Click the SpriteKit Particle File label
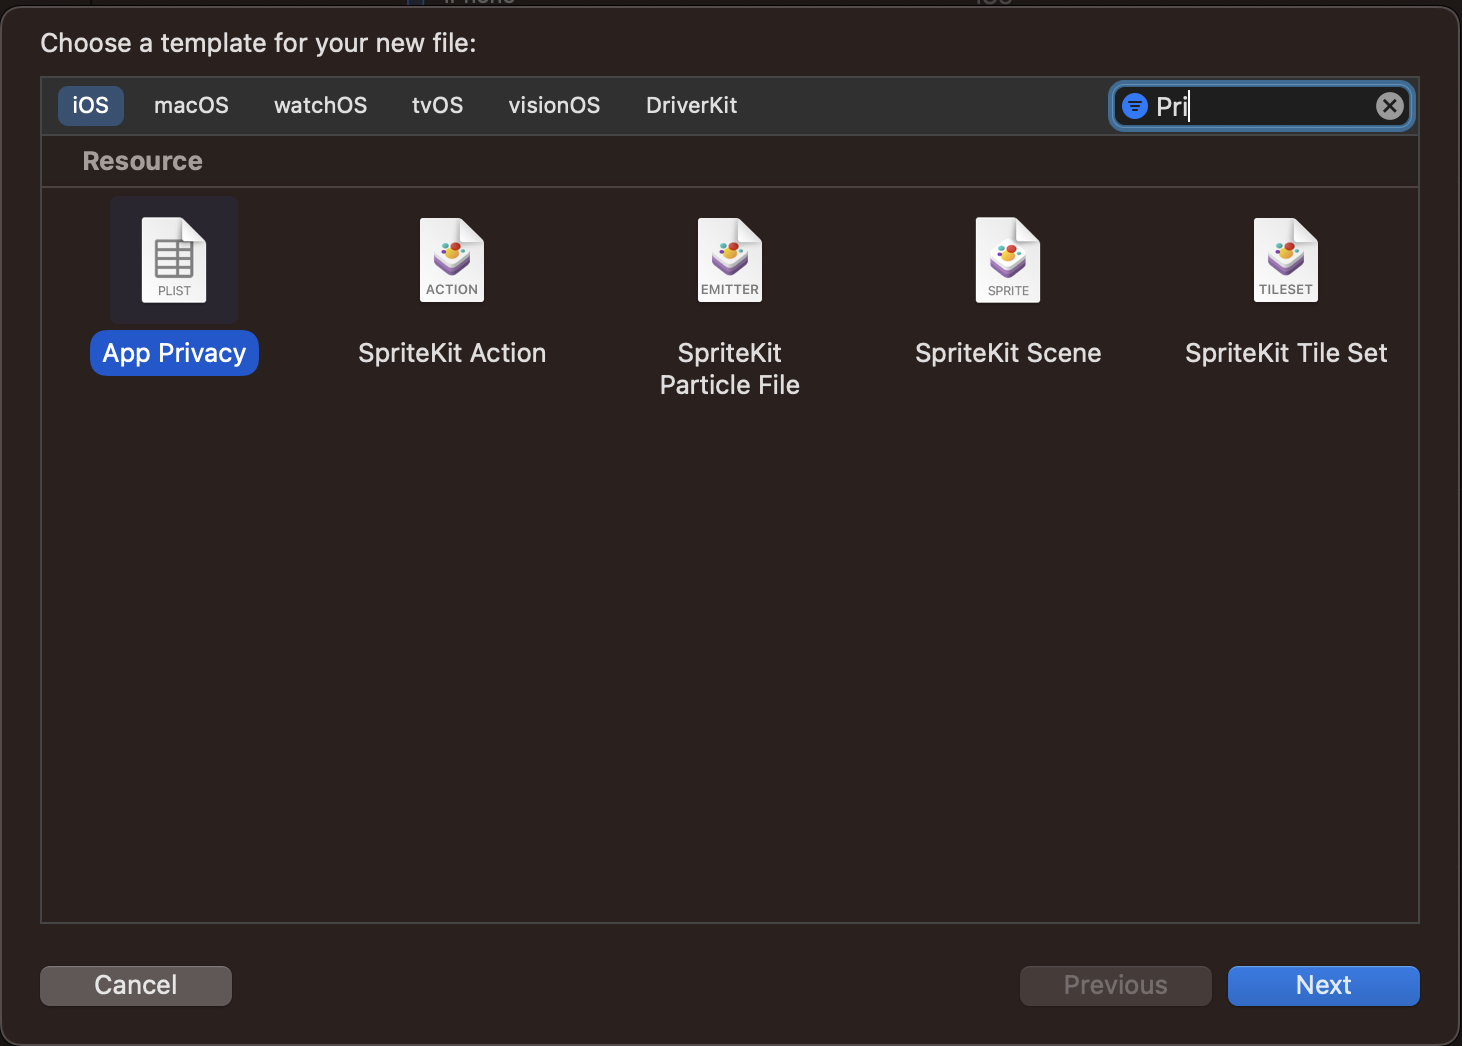 (x=730, y=369)
